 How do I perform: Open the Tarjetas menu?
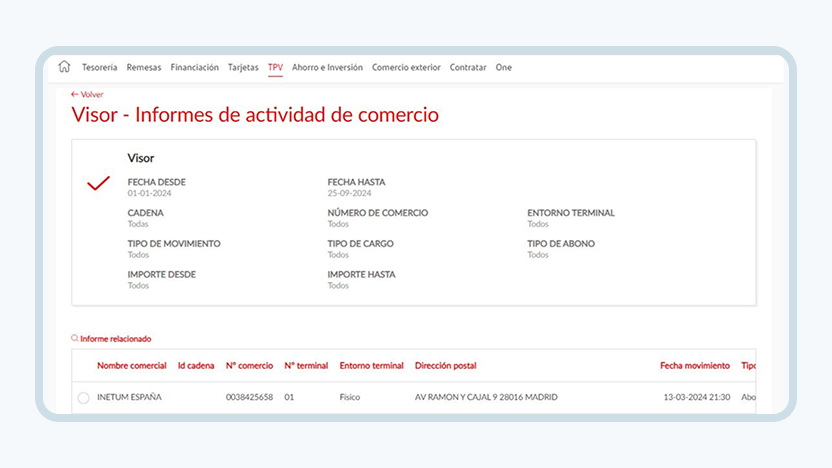coord(243,67)
